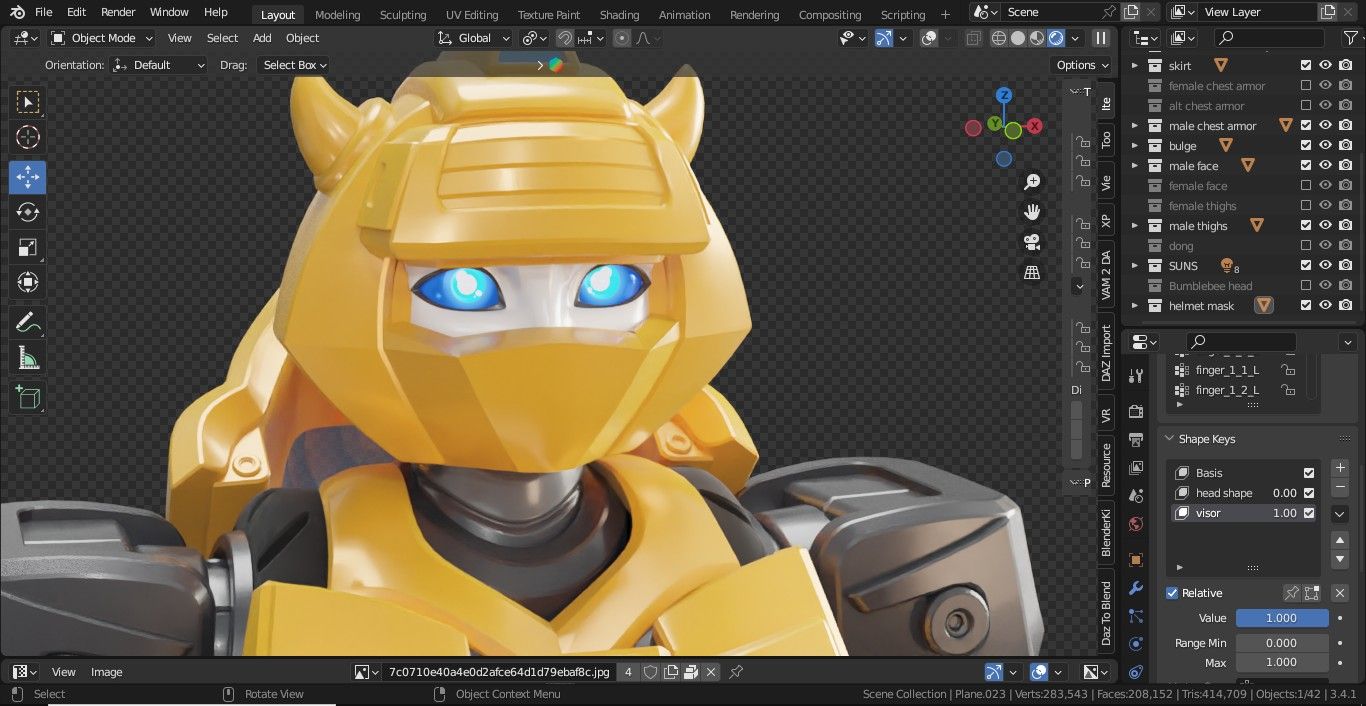Image resolution: width=1366 pixels, height=706 pixels.
Task: Open Global transform orientation dropdown
Action: (x=474, y=38)
